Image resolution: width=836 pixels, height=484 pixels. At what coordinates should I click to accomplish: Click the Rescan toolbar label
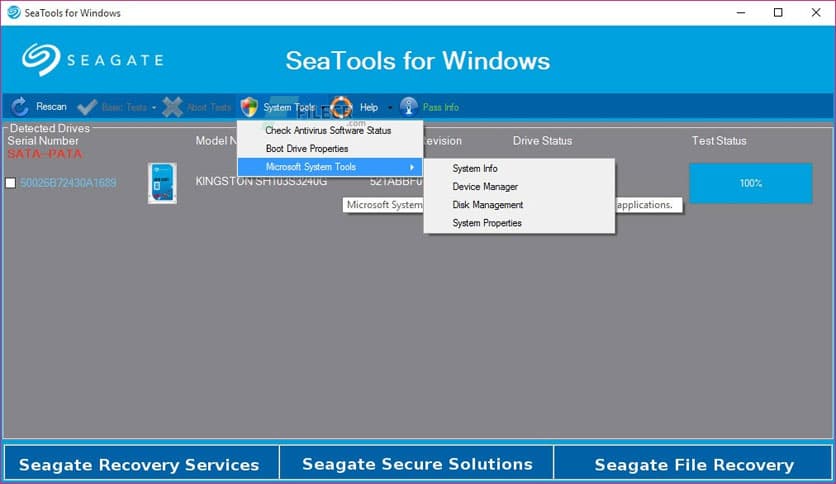(51, 107)
